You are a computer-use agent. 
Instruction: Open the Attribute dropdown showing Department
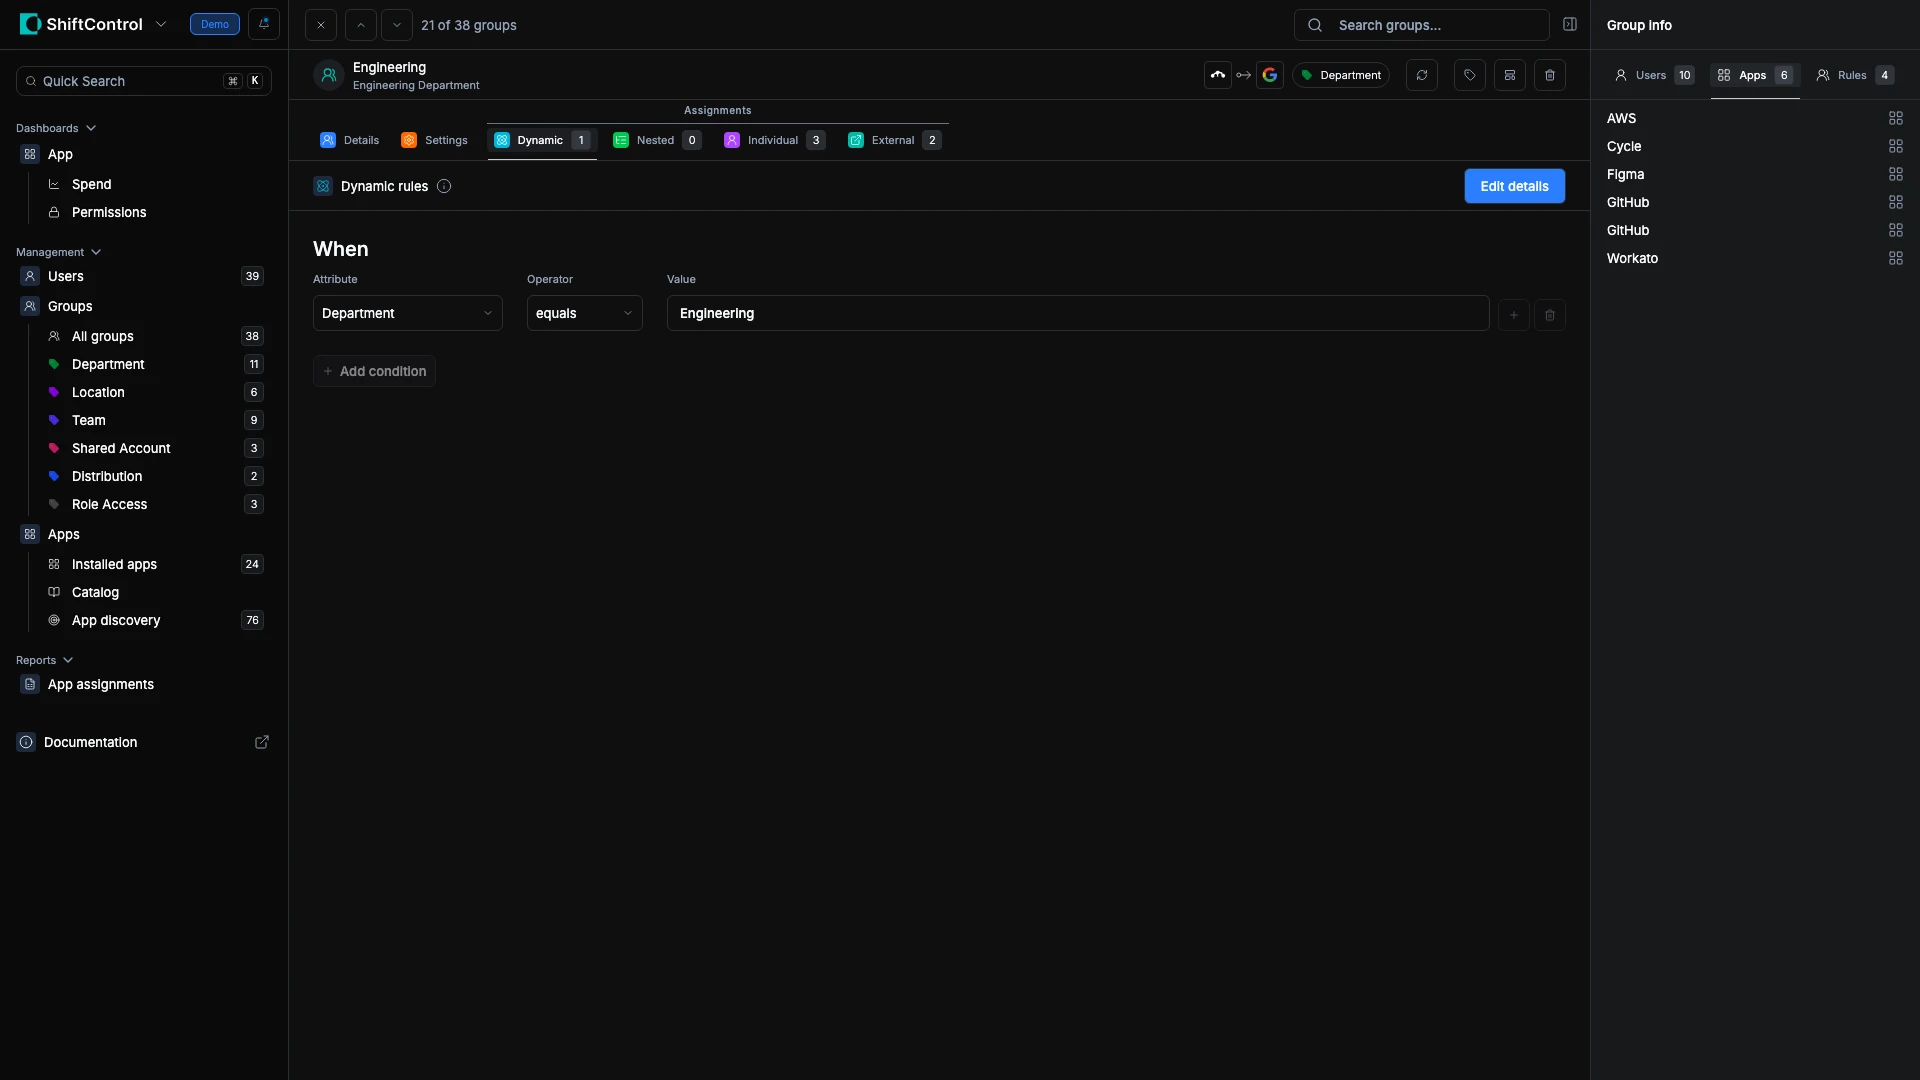coord(407,313)
